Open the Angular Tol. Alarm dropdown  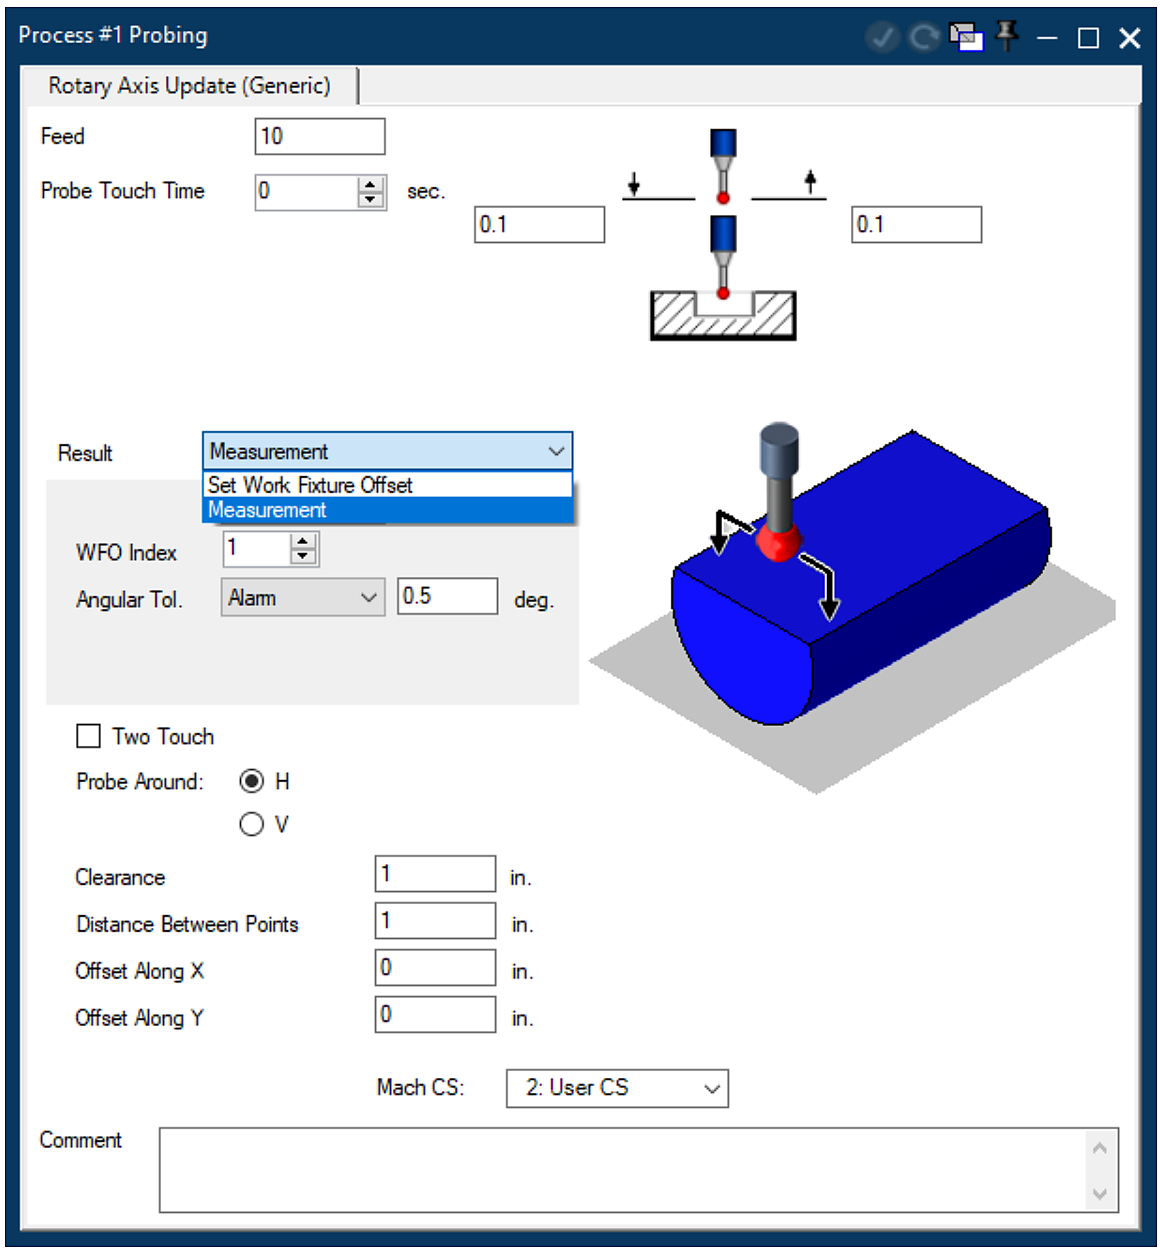click(303, 597)
